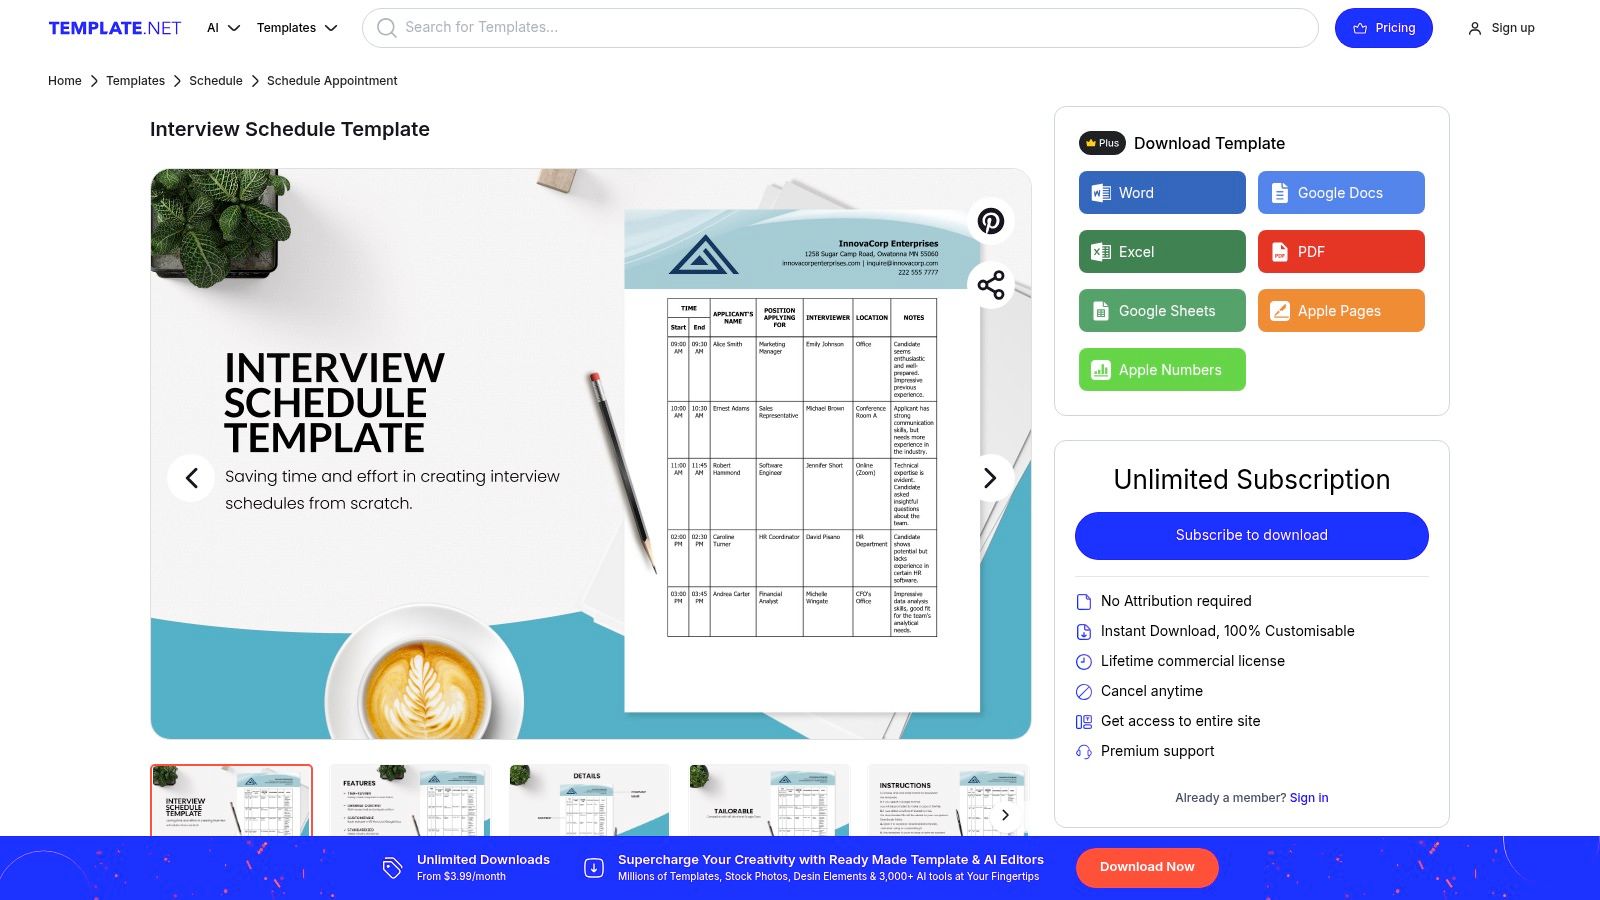Click the Pinterest share icon
This screenshot has height=900, width=1600.
tap(990, 221)
